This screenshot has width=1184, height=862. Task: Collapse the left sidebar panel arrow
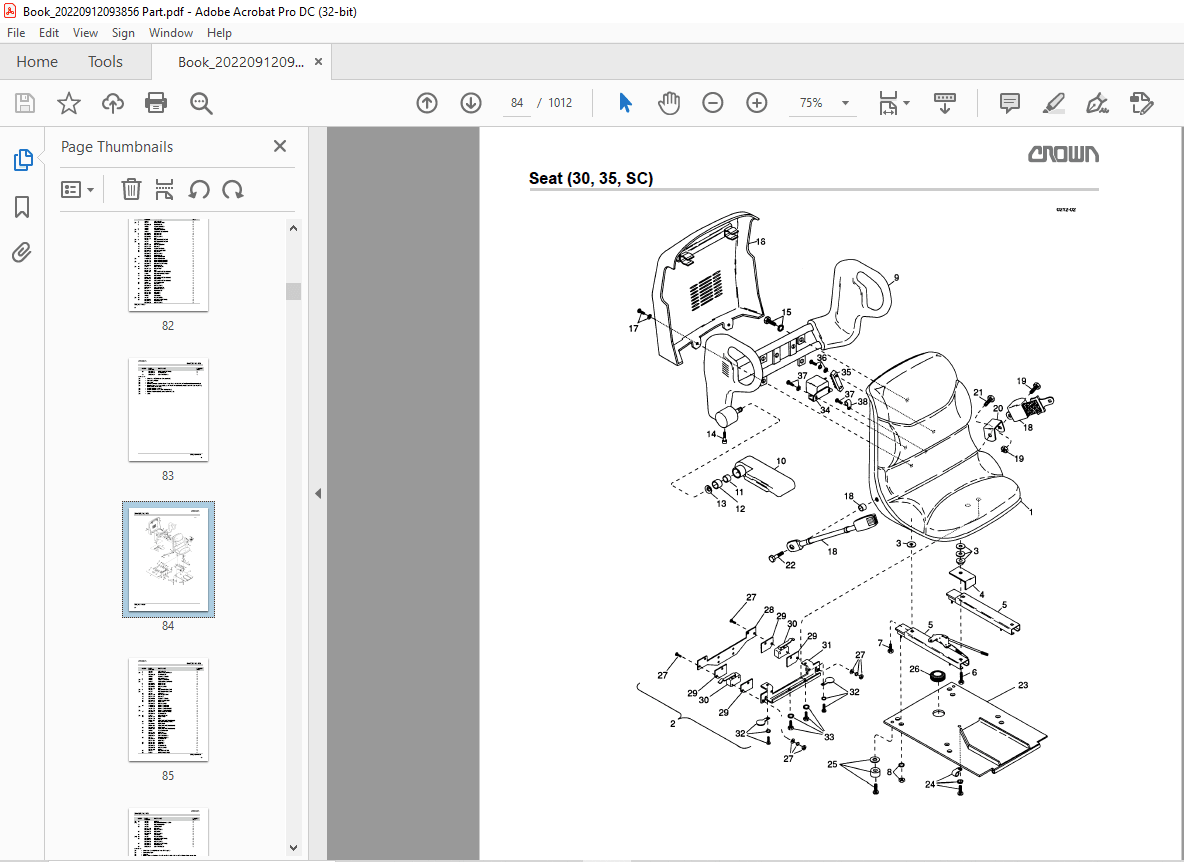click(317, 492)
